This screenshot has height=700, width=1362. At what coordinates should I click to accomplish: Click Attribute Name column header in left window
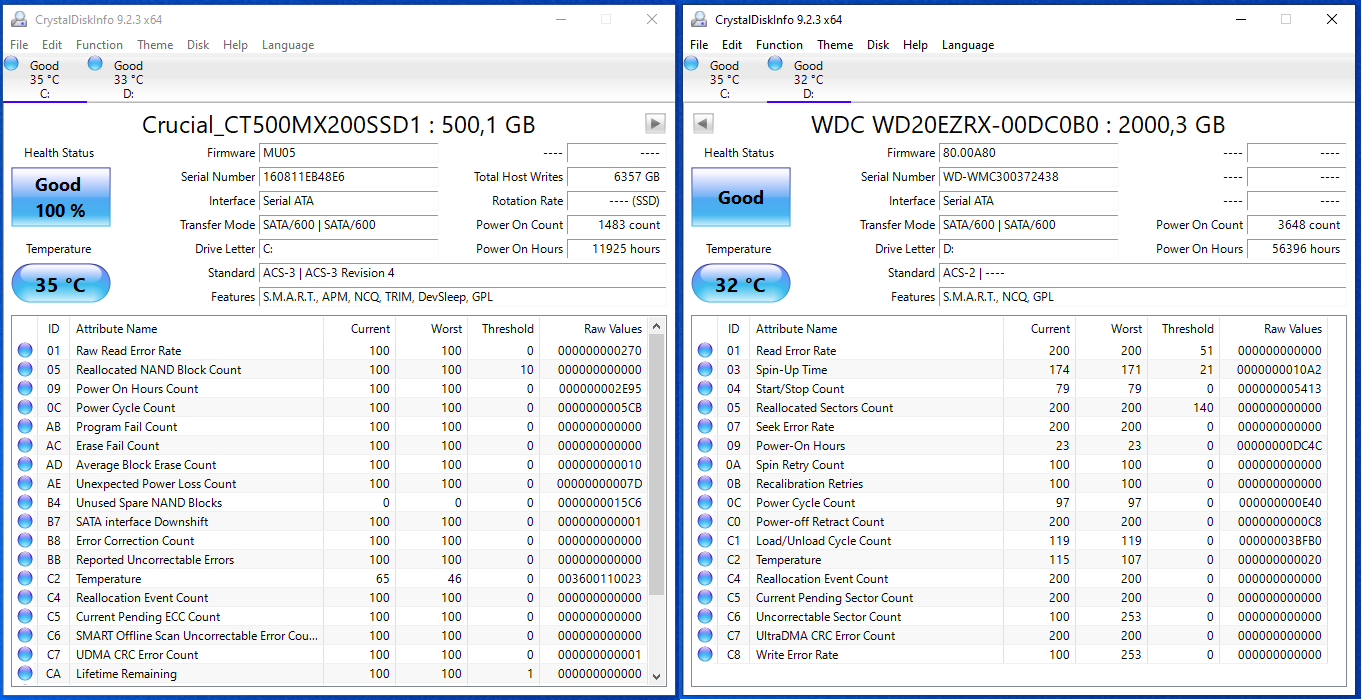(x=197, y=329)
